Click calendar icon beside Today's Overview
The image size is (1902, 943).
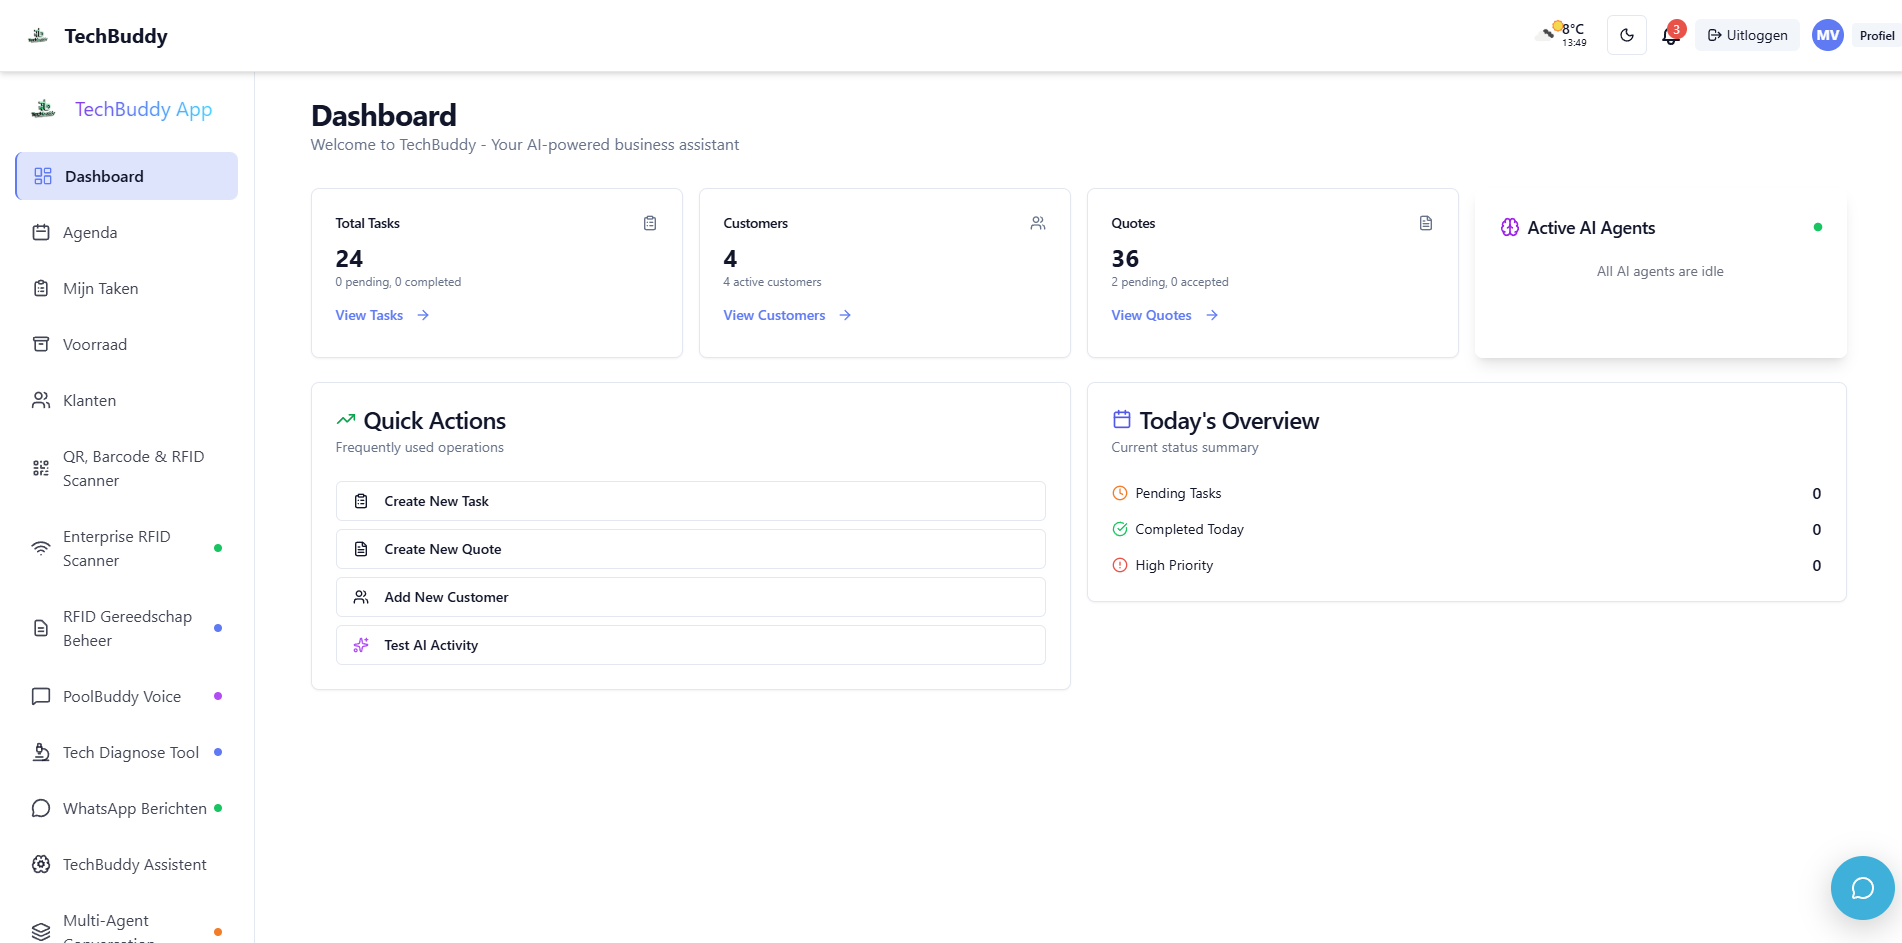coord(1122,419)
